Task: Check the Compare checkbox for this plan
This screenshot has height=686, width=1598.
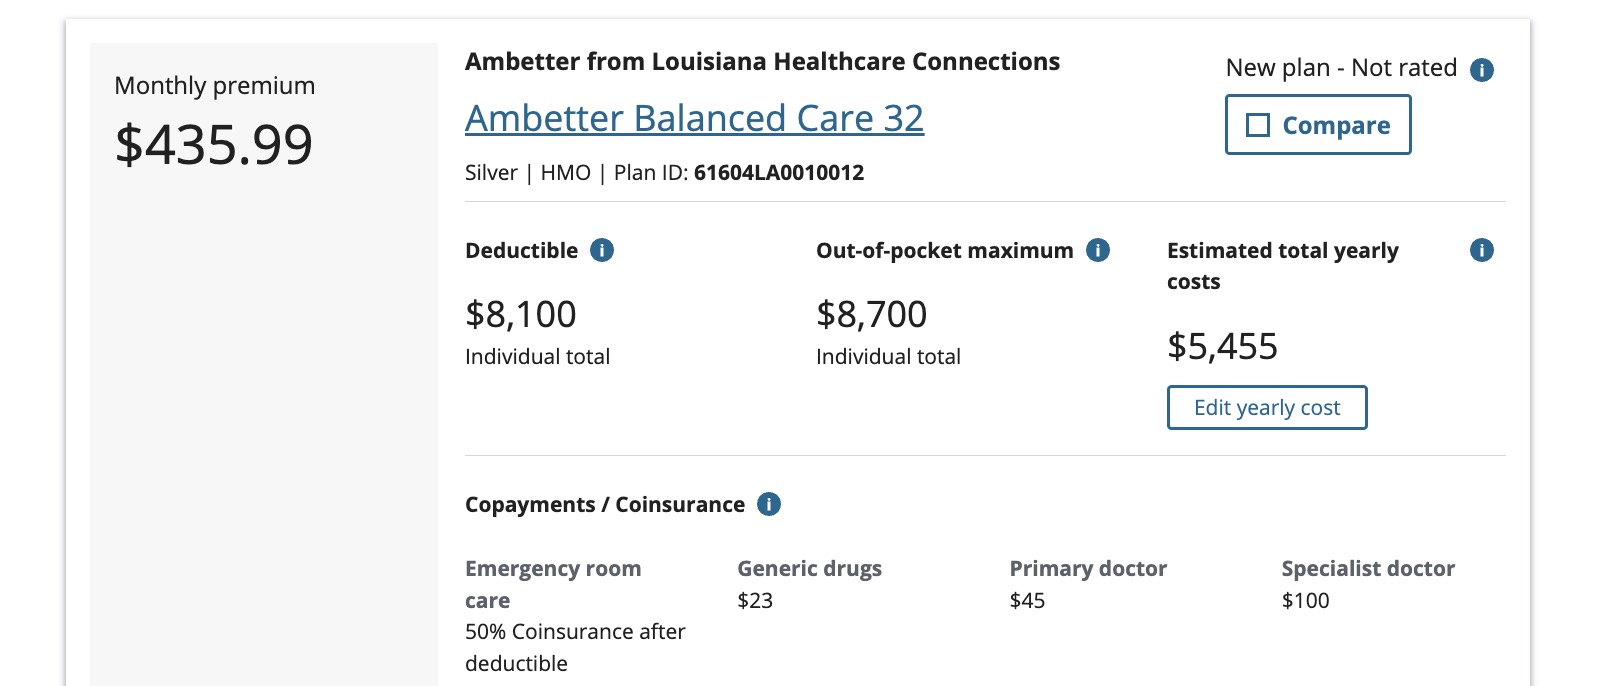Action: [x=1258, y=125]
